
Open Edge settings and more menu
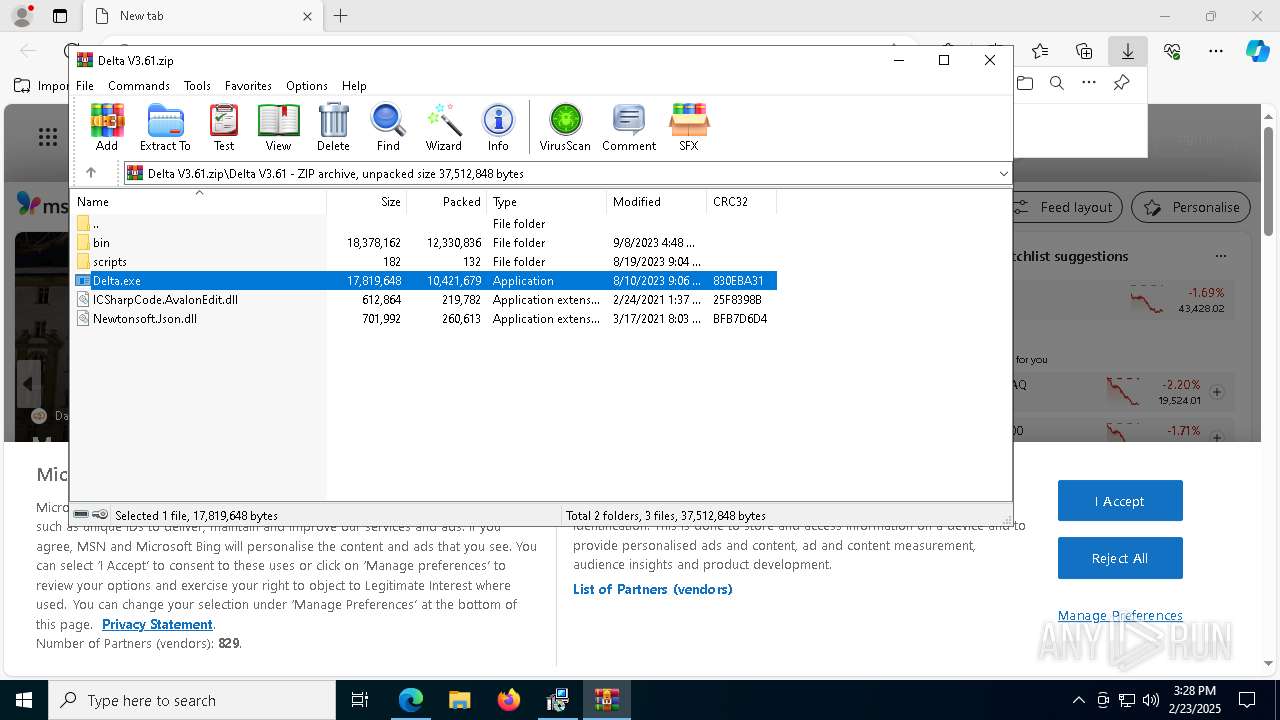1216,51
